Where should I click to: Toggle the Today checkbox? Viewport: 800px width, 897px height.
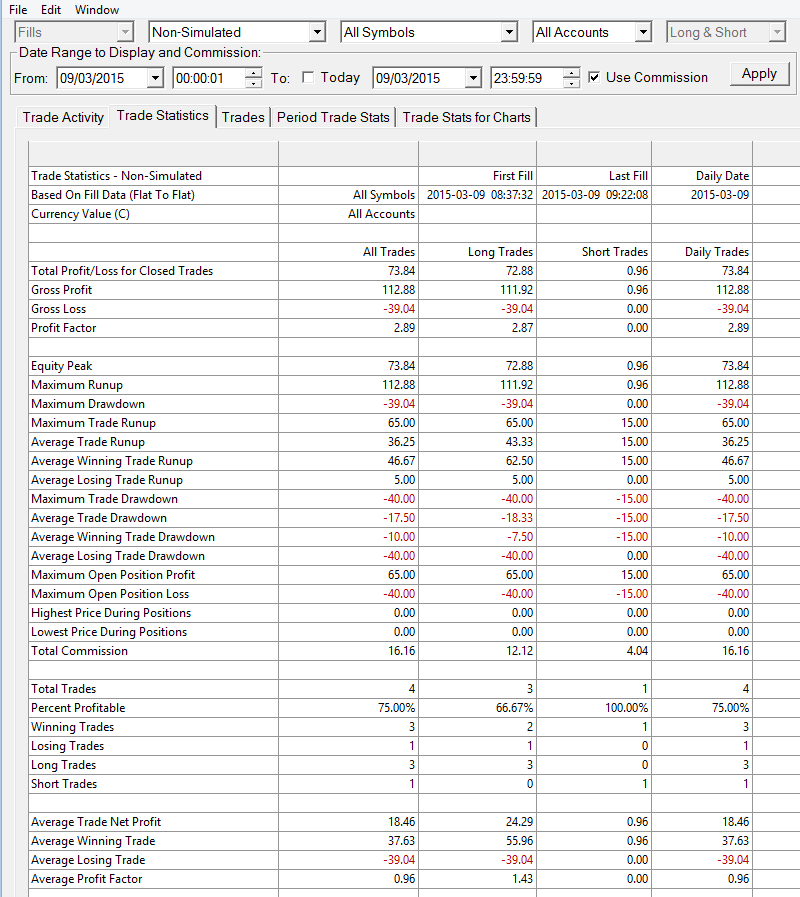coord(308,77)
